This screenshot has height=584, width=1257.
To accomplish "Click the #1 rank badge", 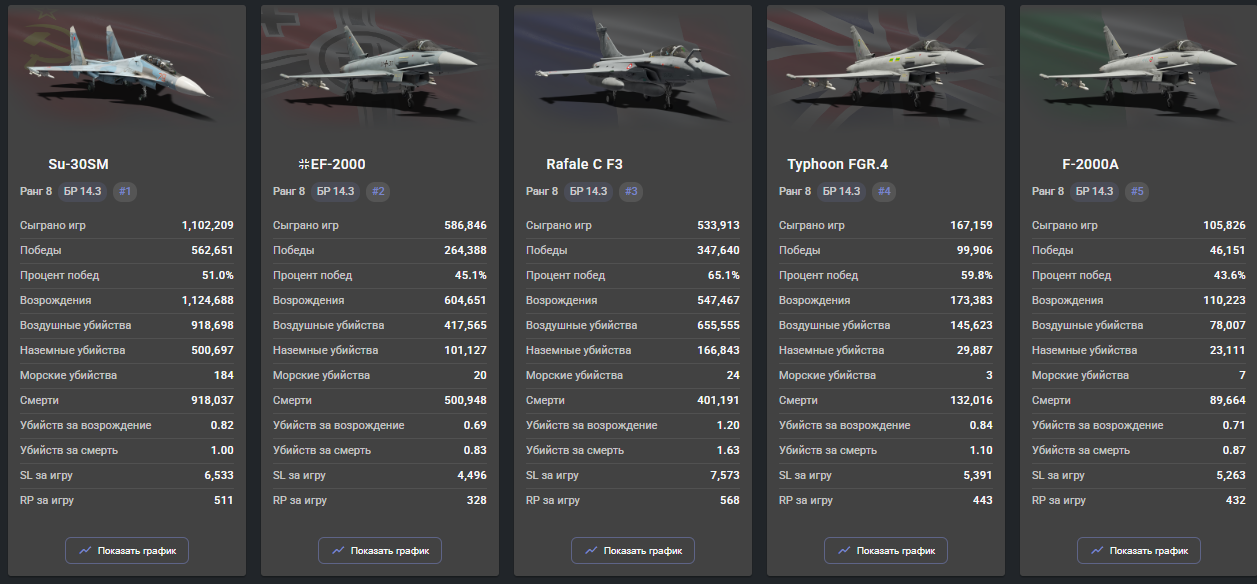I will (125, 191).
